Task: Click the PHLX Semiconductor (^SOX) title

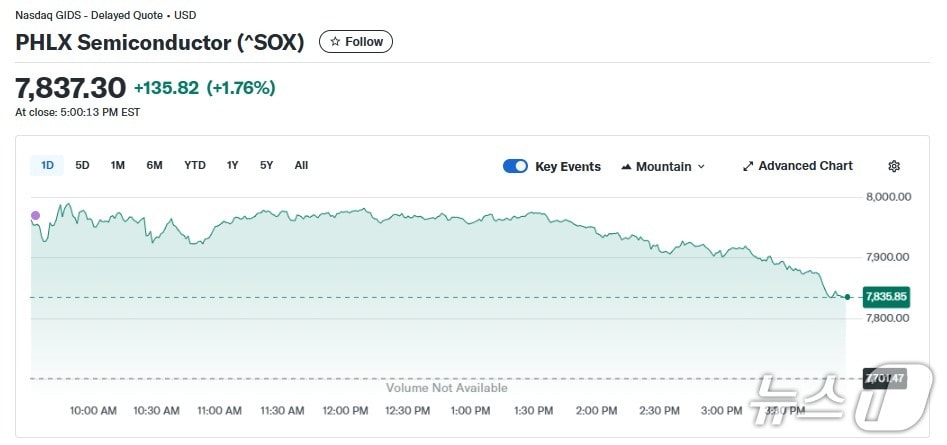Action: click(x=160, y=42)
